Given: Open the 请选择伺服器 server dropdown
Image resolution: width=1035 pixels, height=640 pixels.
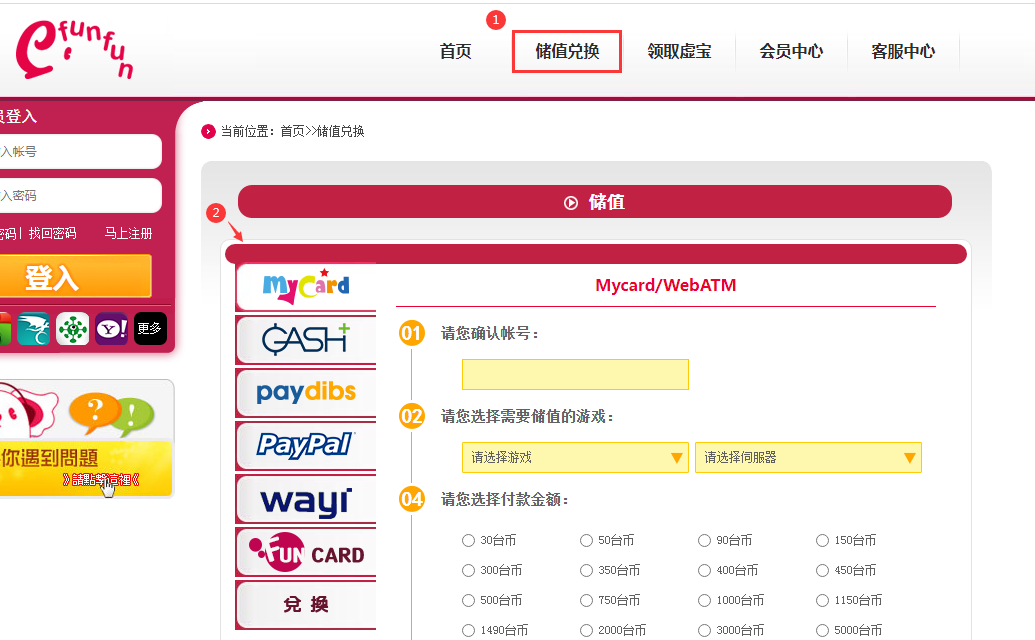Looking at the screenshot, I should 808,457.
